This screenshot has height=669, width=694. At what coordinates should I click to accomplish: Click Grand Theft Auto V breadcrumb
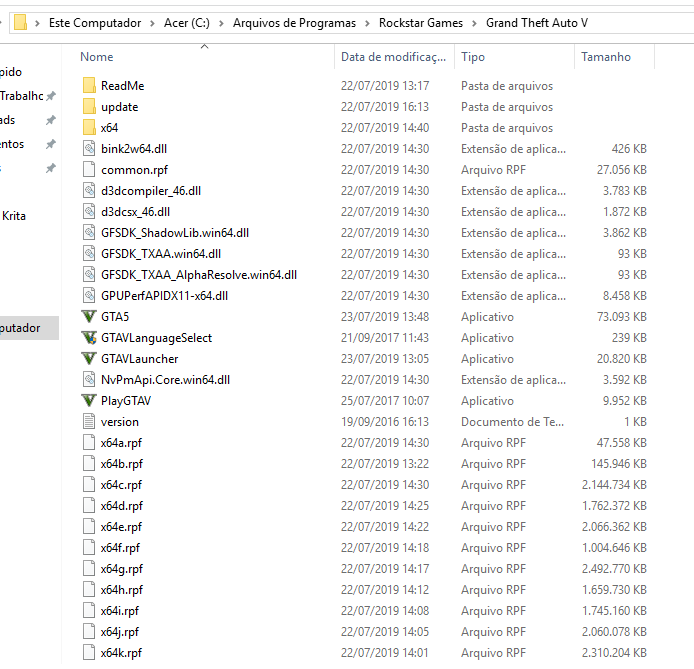coord(537,23)
